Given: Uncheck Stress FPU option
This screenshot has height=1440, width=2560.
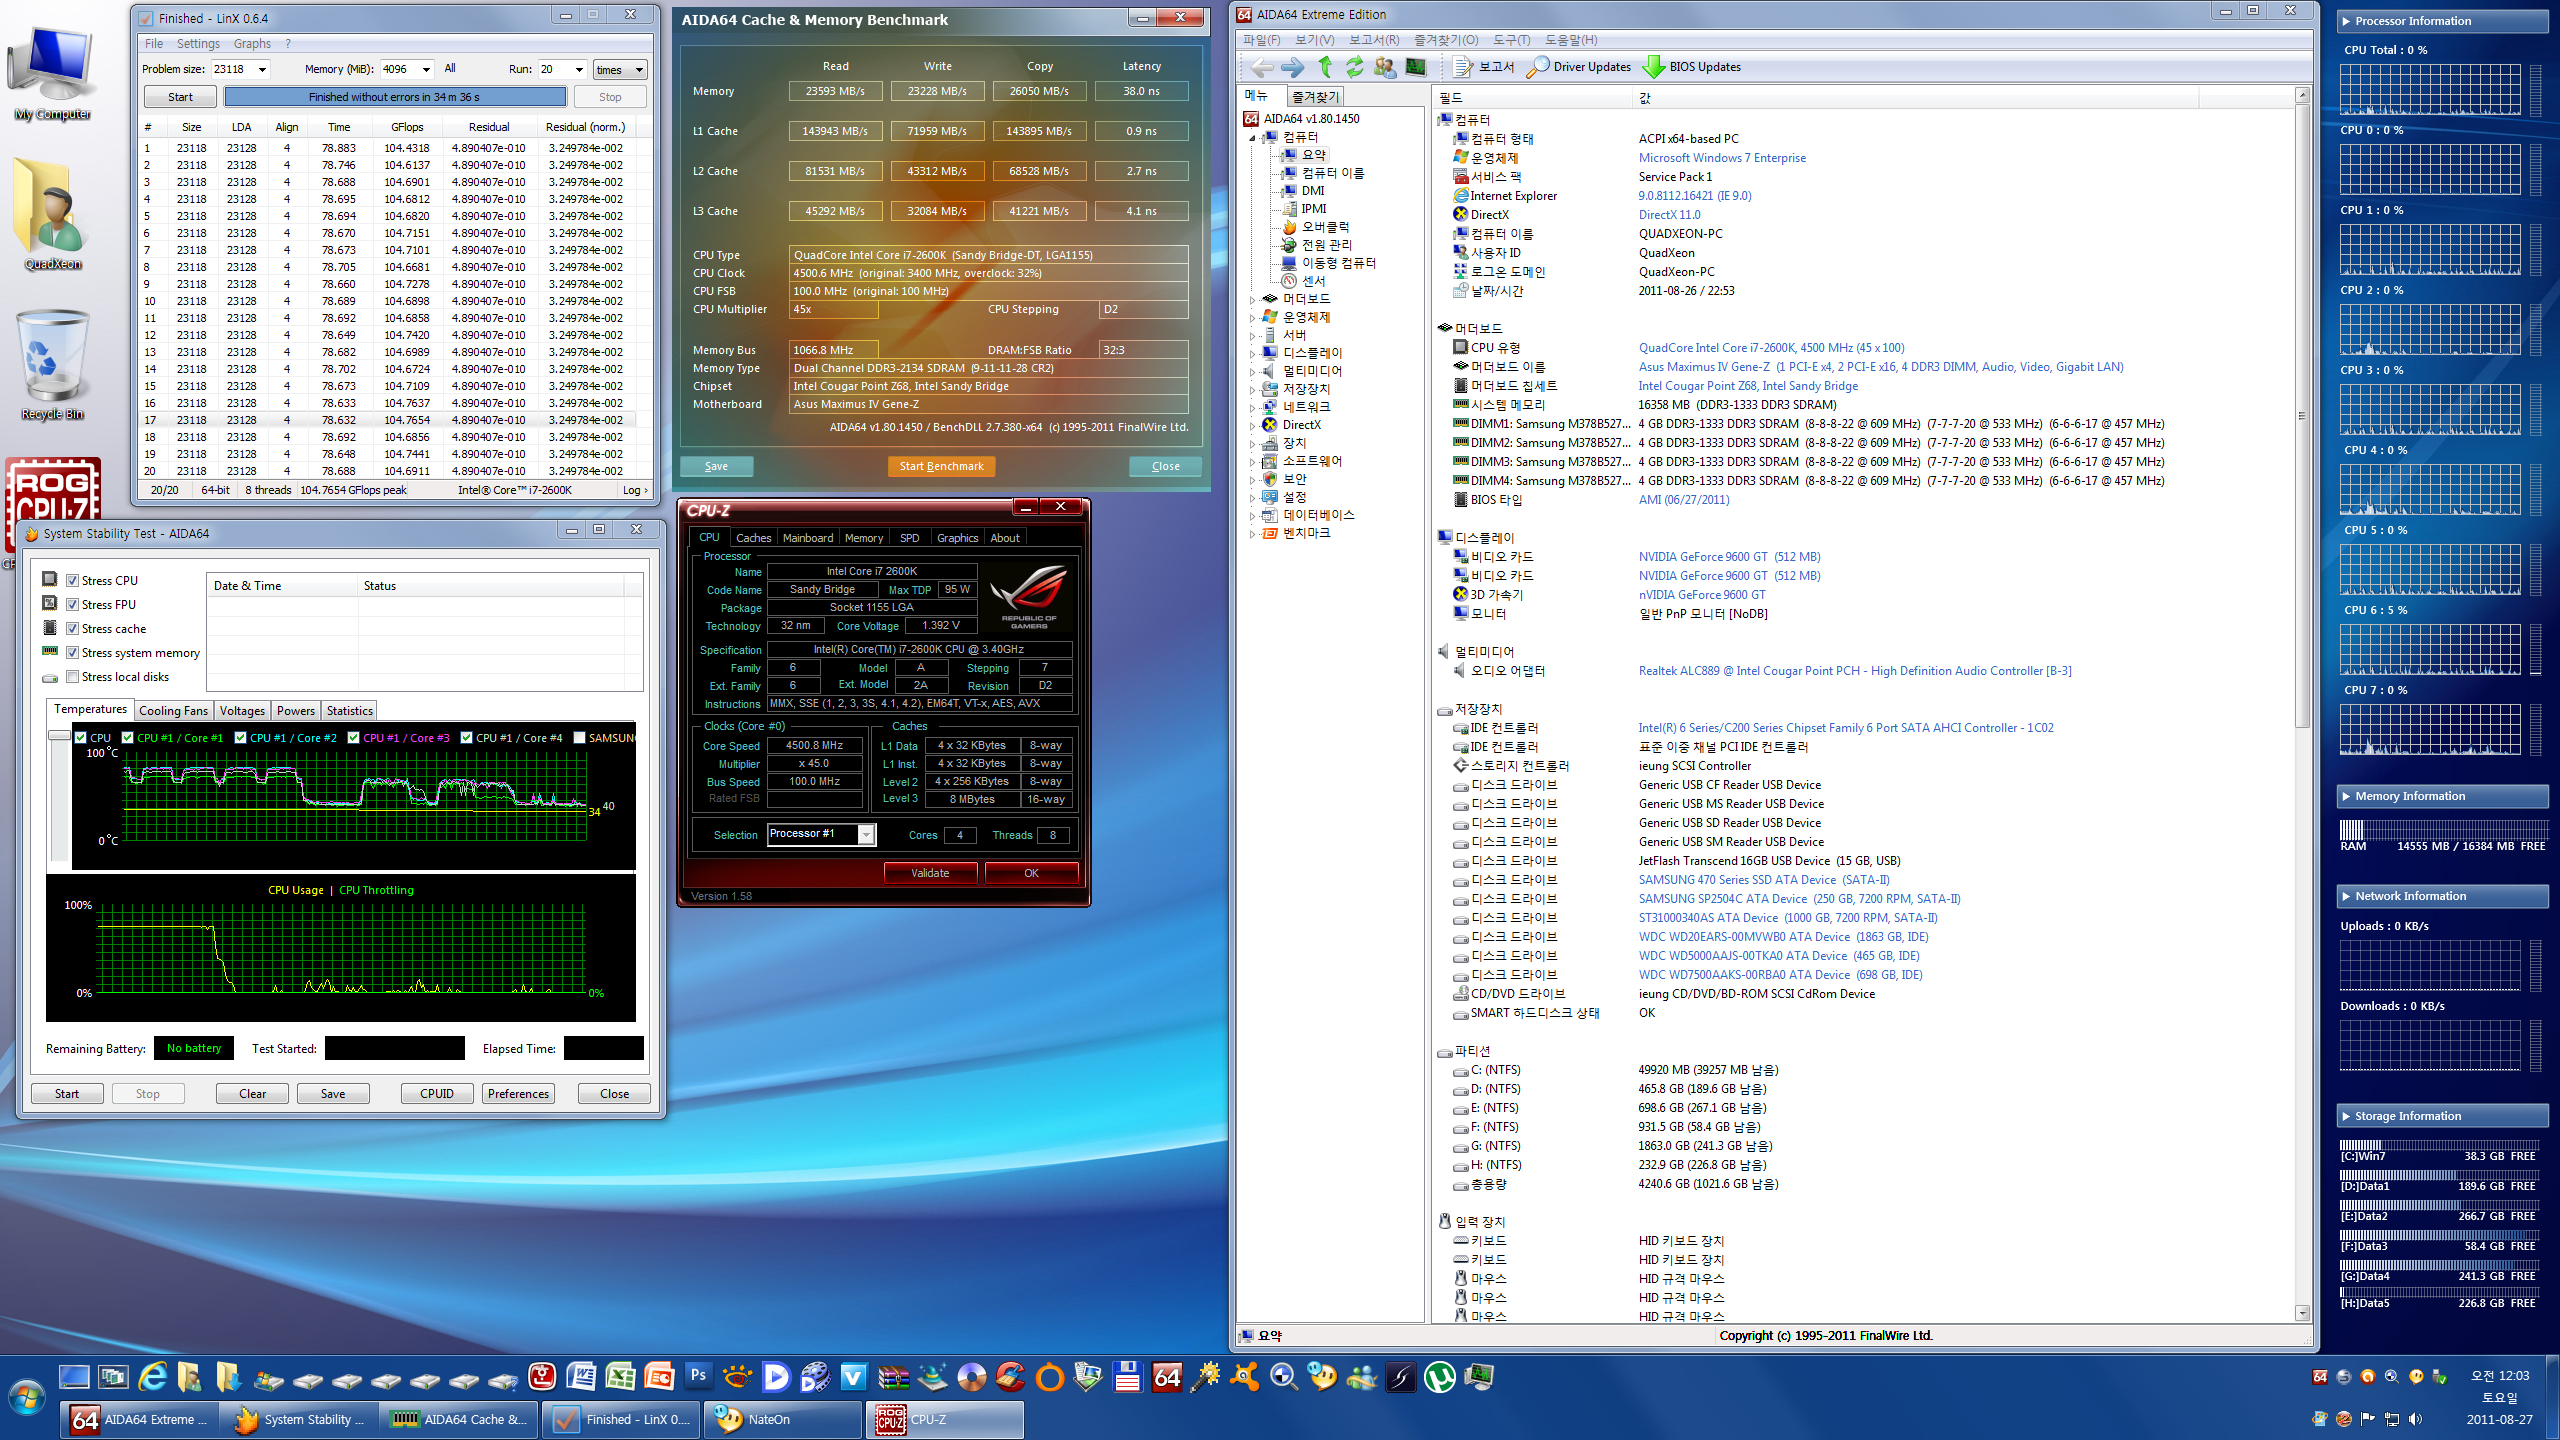Looking at the screenshot, I should pyautogui.click(x=72, y=604).
